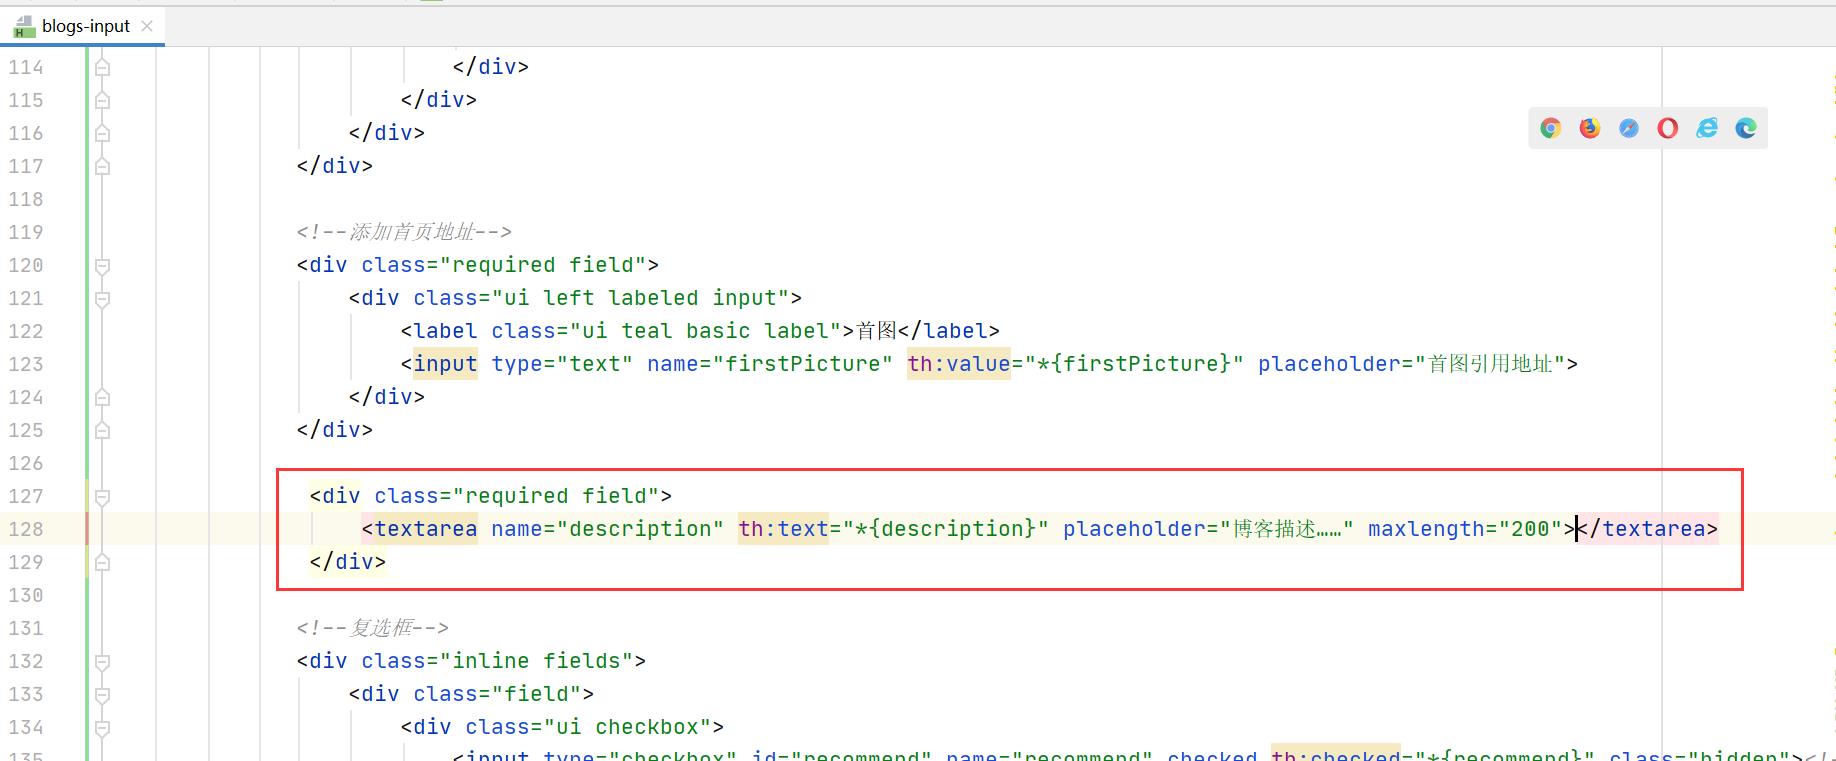Click placeholder 首图引用地址 value

pyautogui.click(x=1490, y=364)
